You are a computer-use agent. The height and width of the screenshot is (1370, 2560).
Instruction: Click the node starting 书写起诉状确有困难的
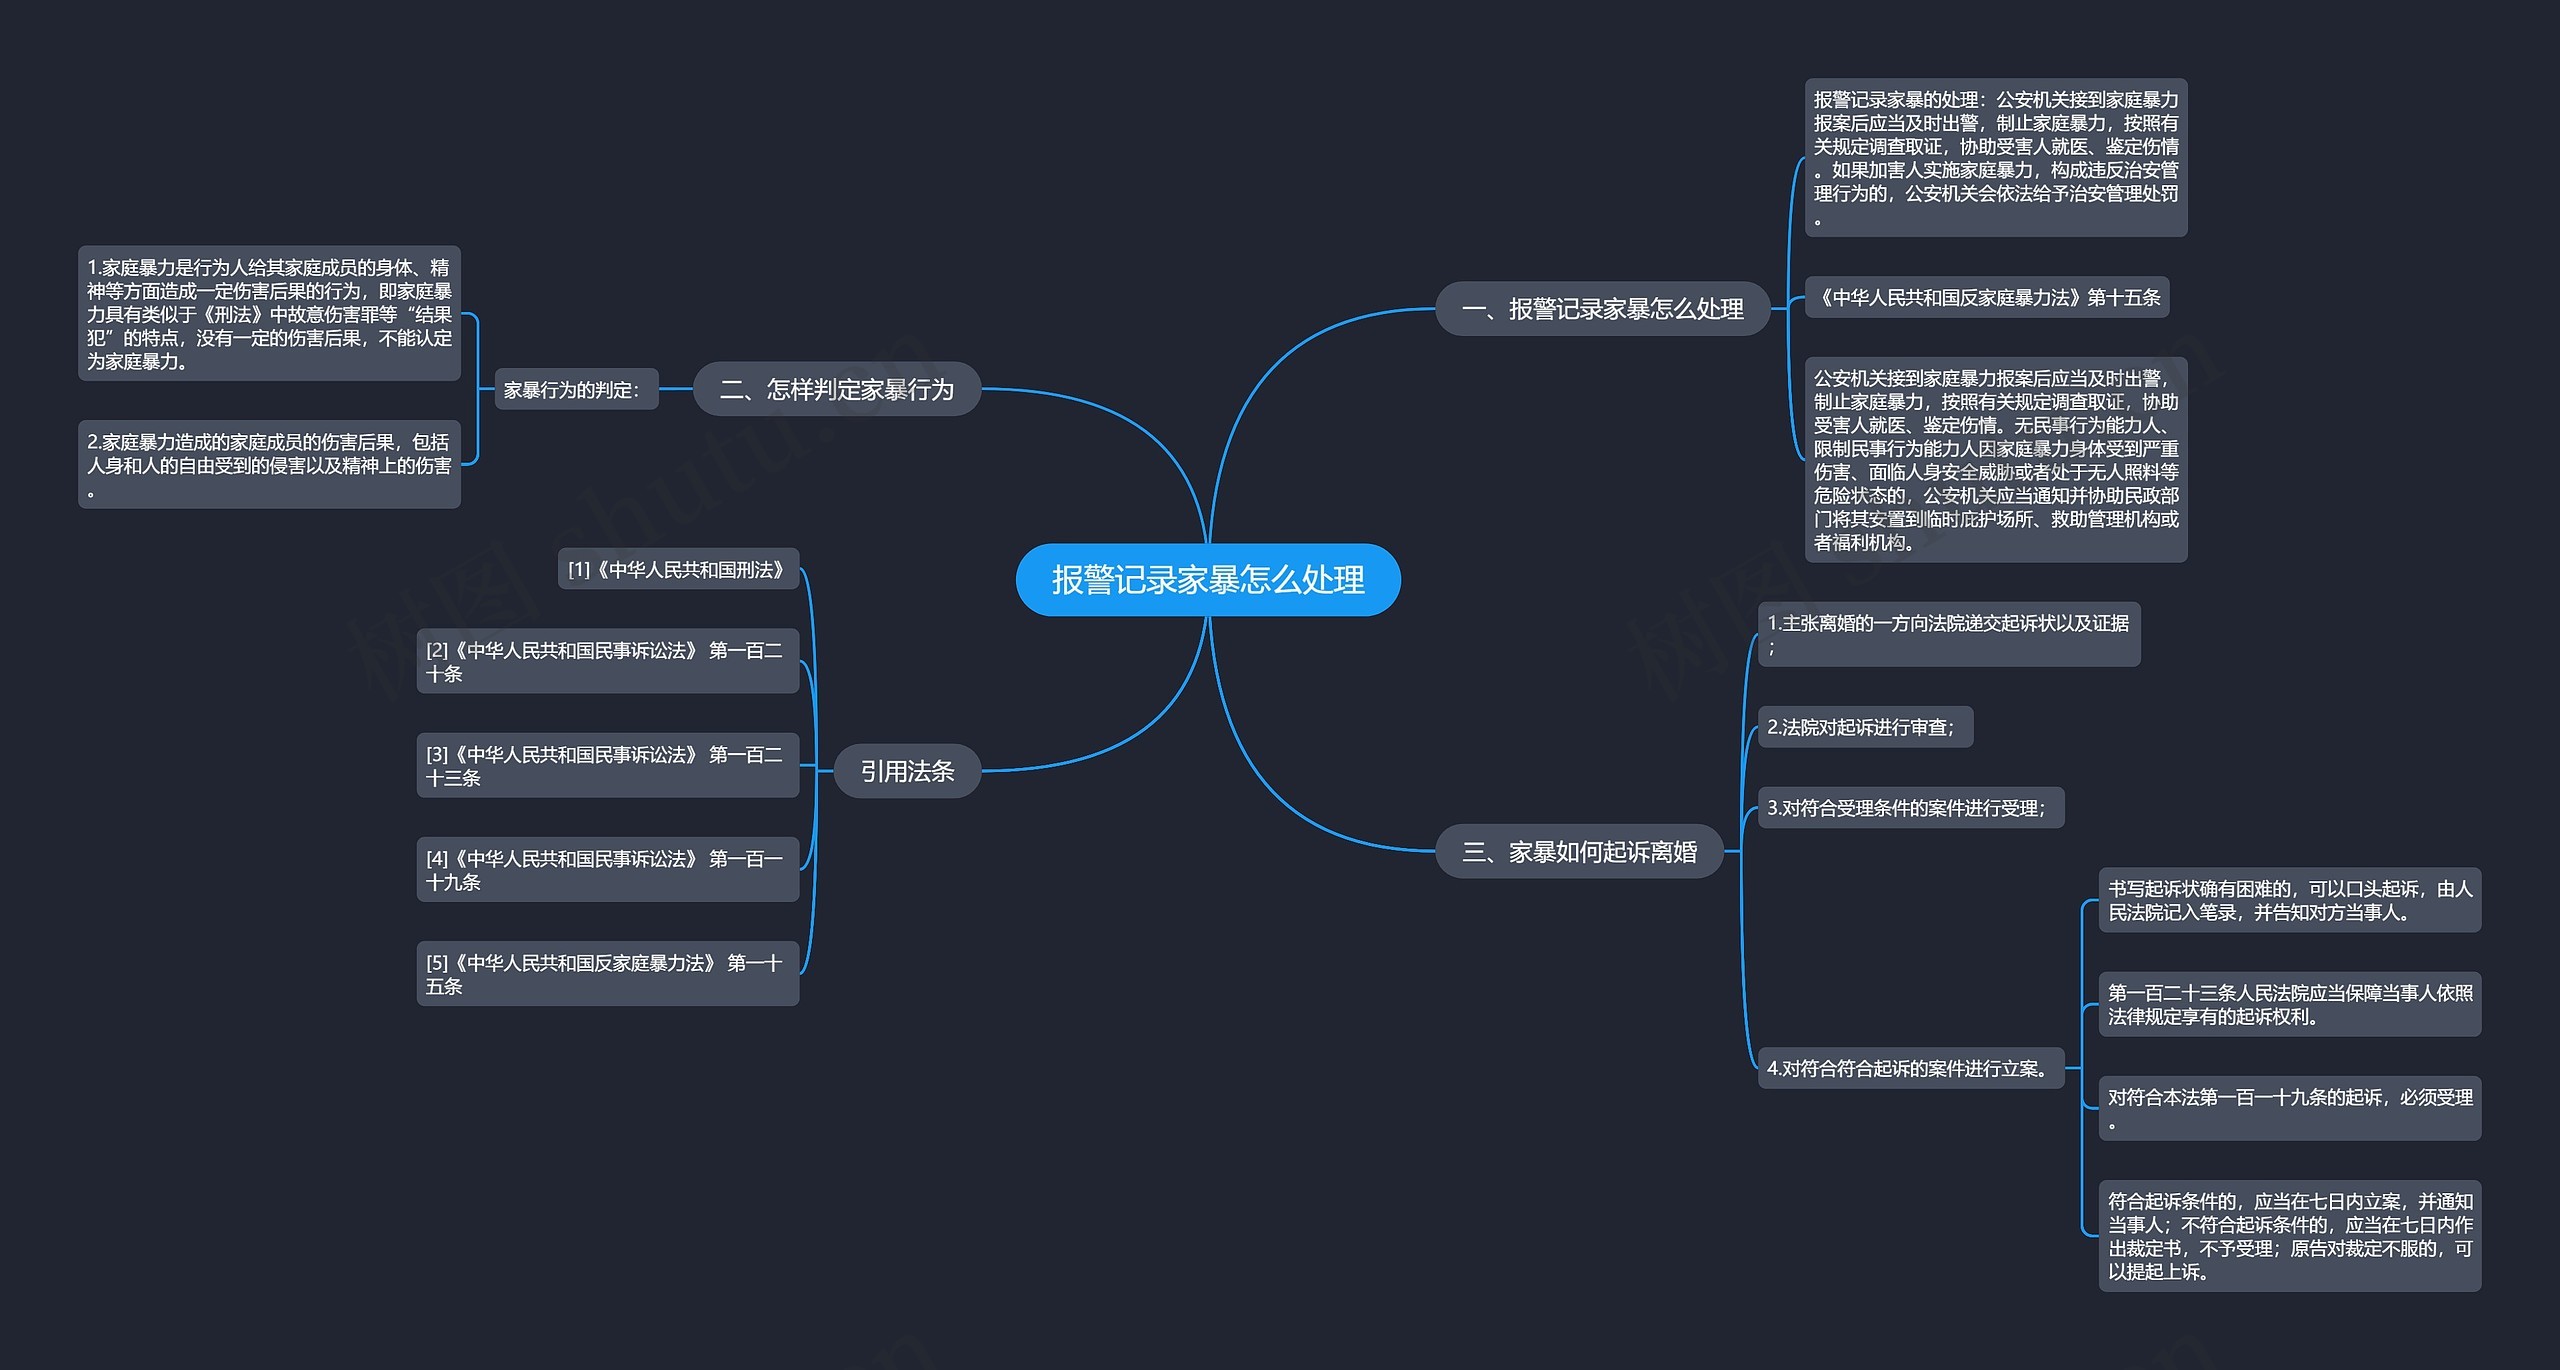pyautogui.click(x=2290, y=900)
